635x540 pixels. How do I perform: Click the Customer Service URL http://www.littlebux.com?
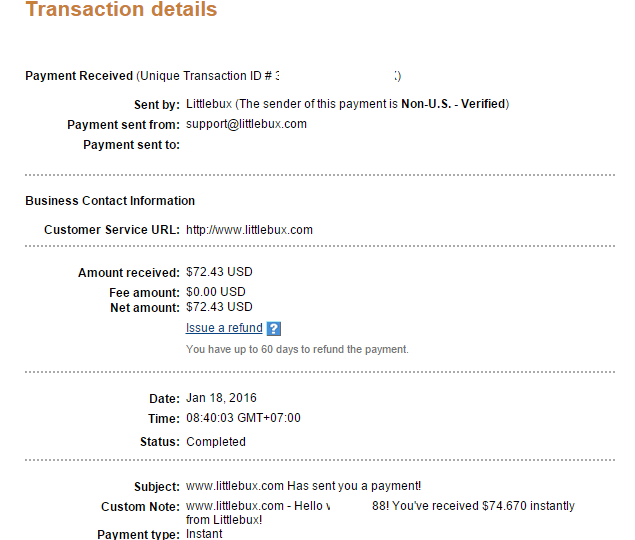(249, 230)
